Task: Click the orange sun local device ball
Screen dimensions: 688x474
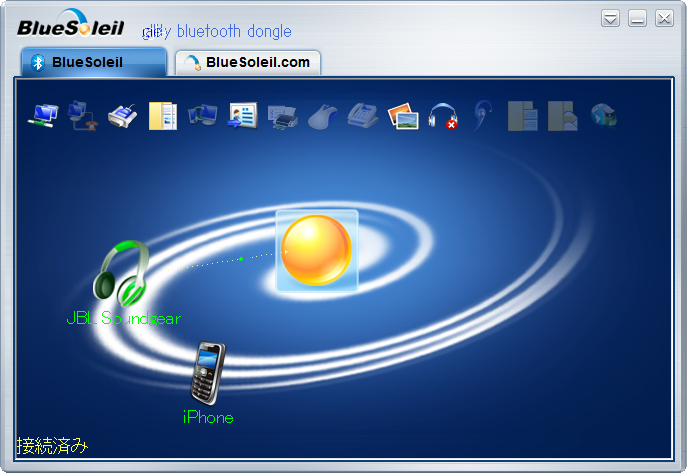Action: 316,250
